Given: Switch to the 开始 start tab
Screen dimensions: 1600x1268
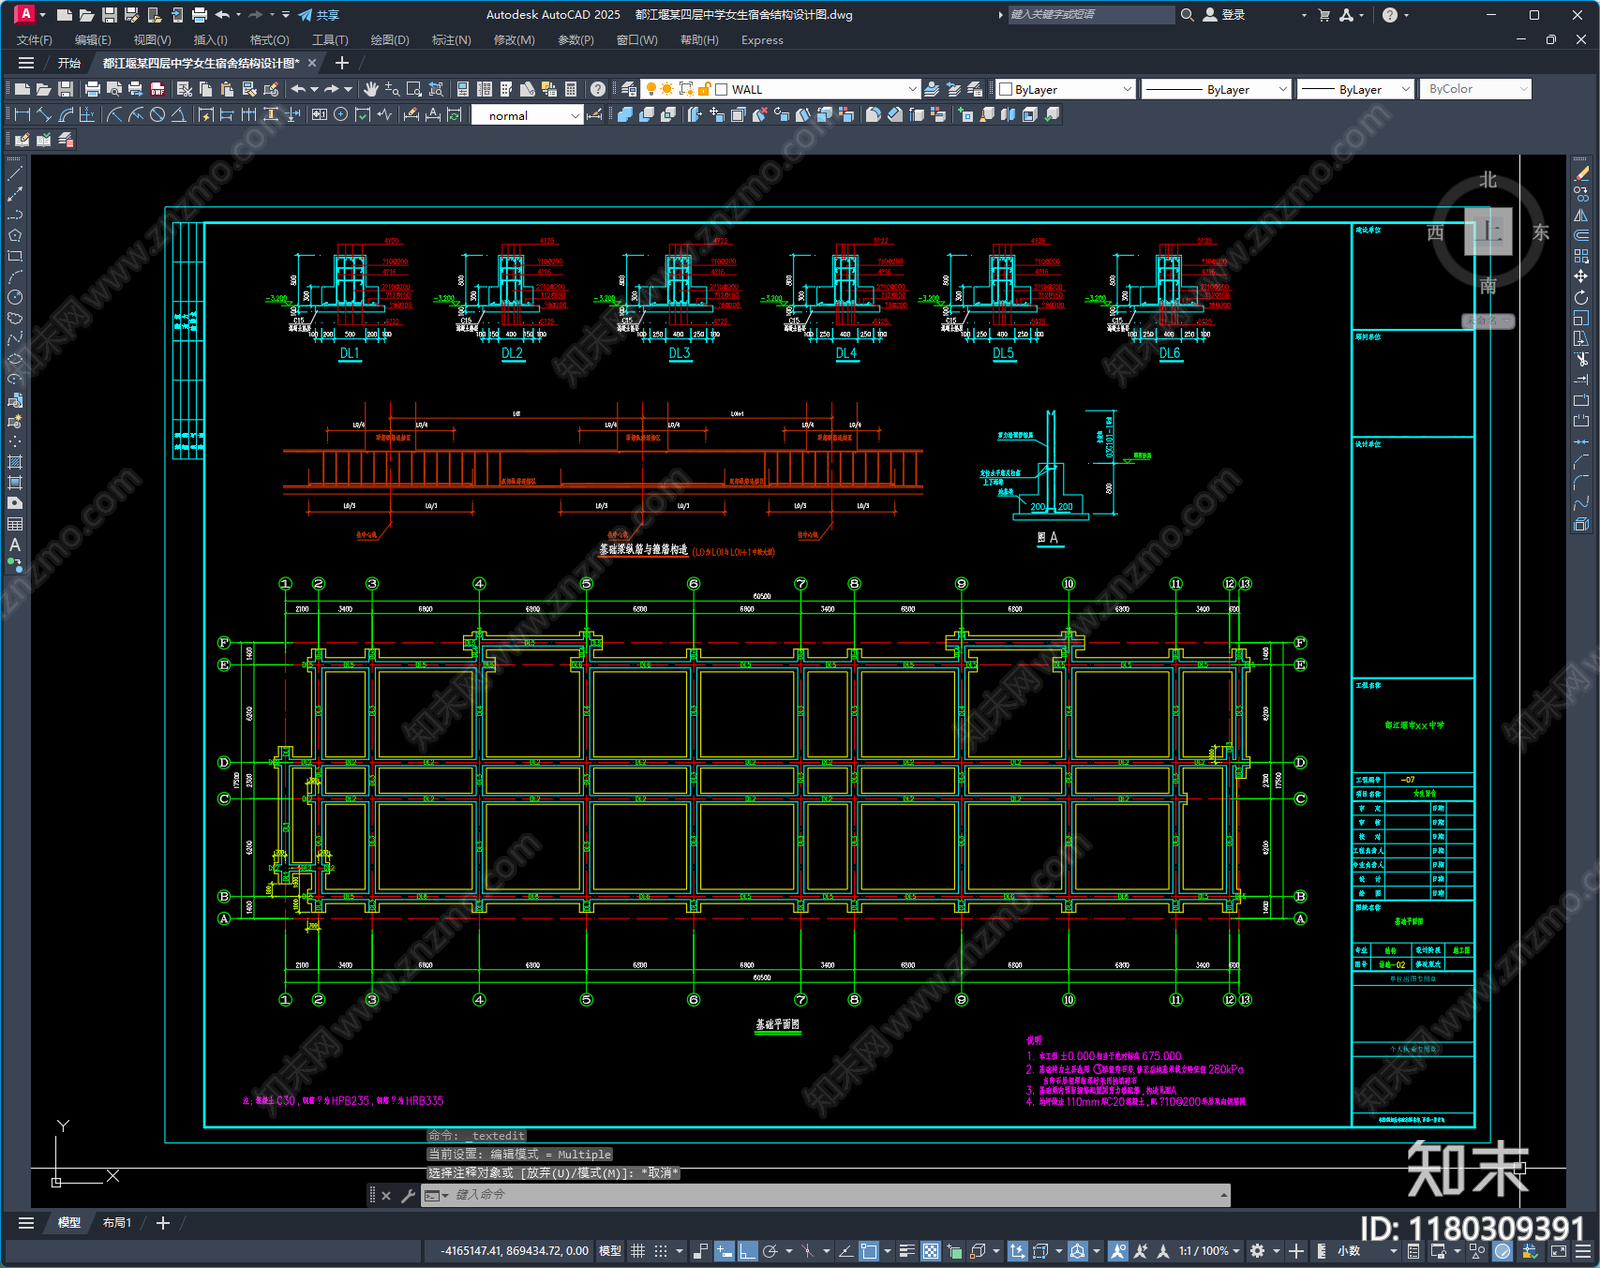Looking at the screenshot, I should click(69, 63).
